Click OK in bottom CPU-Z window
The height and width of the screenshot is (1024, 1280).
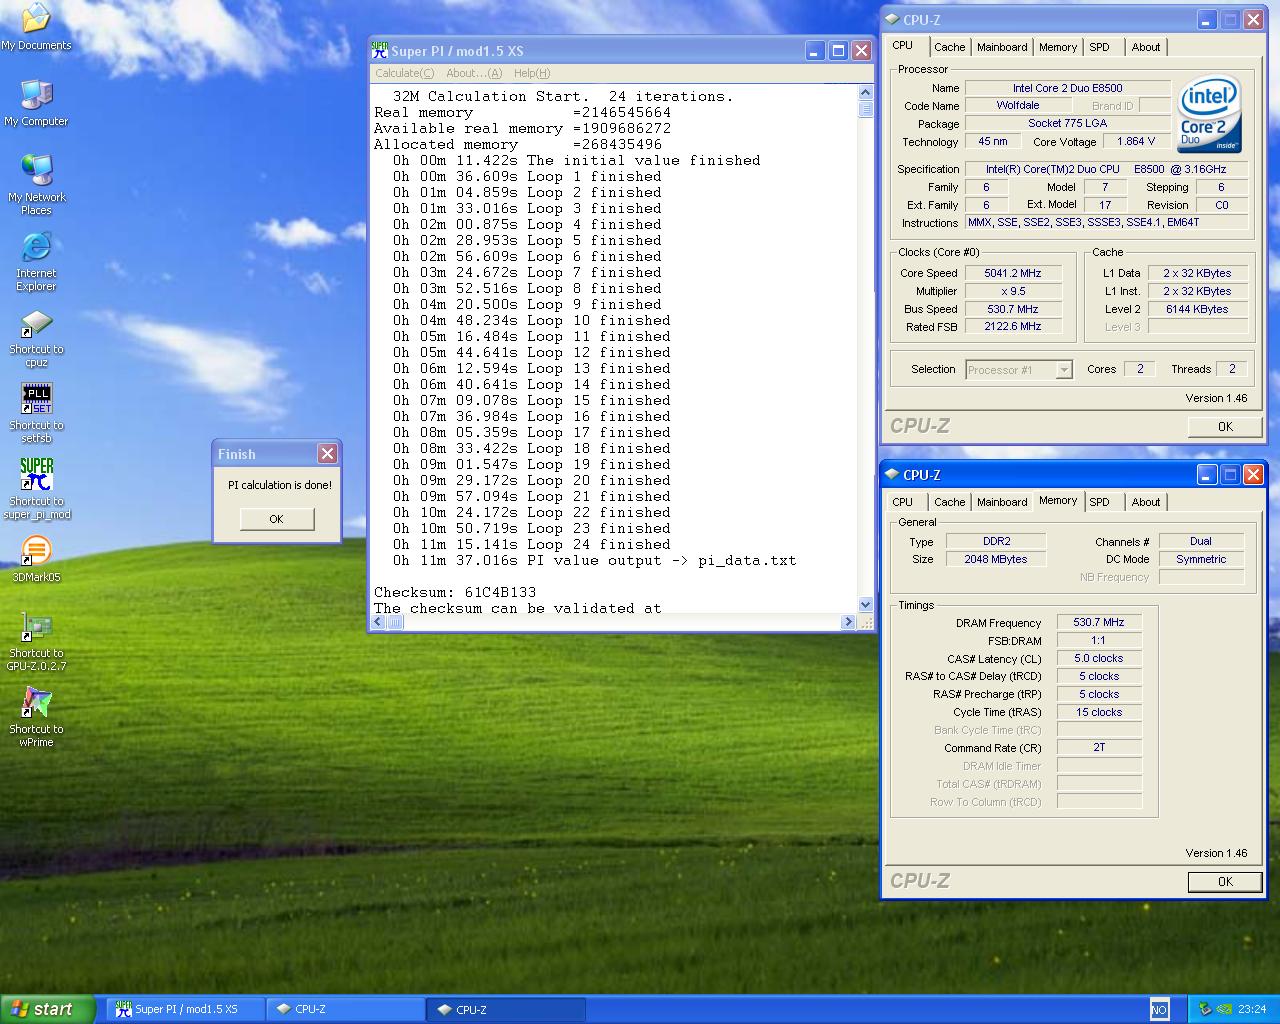1225,881
